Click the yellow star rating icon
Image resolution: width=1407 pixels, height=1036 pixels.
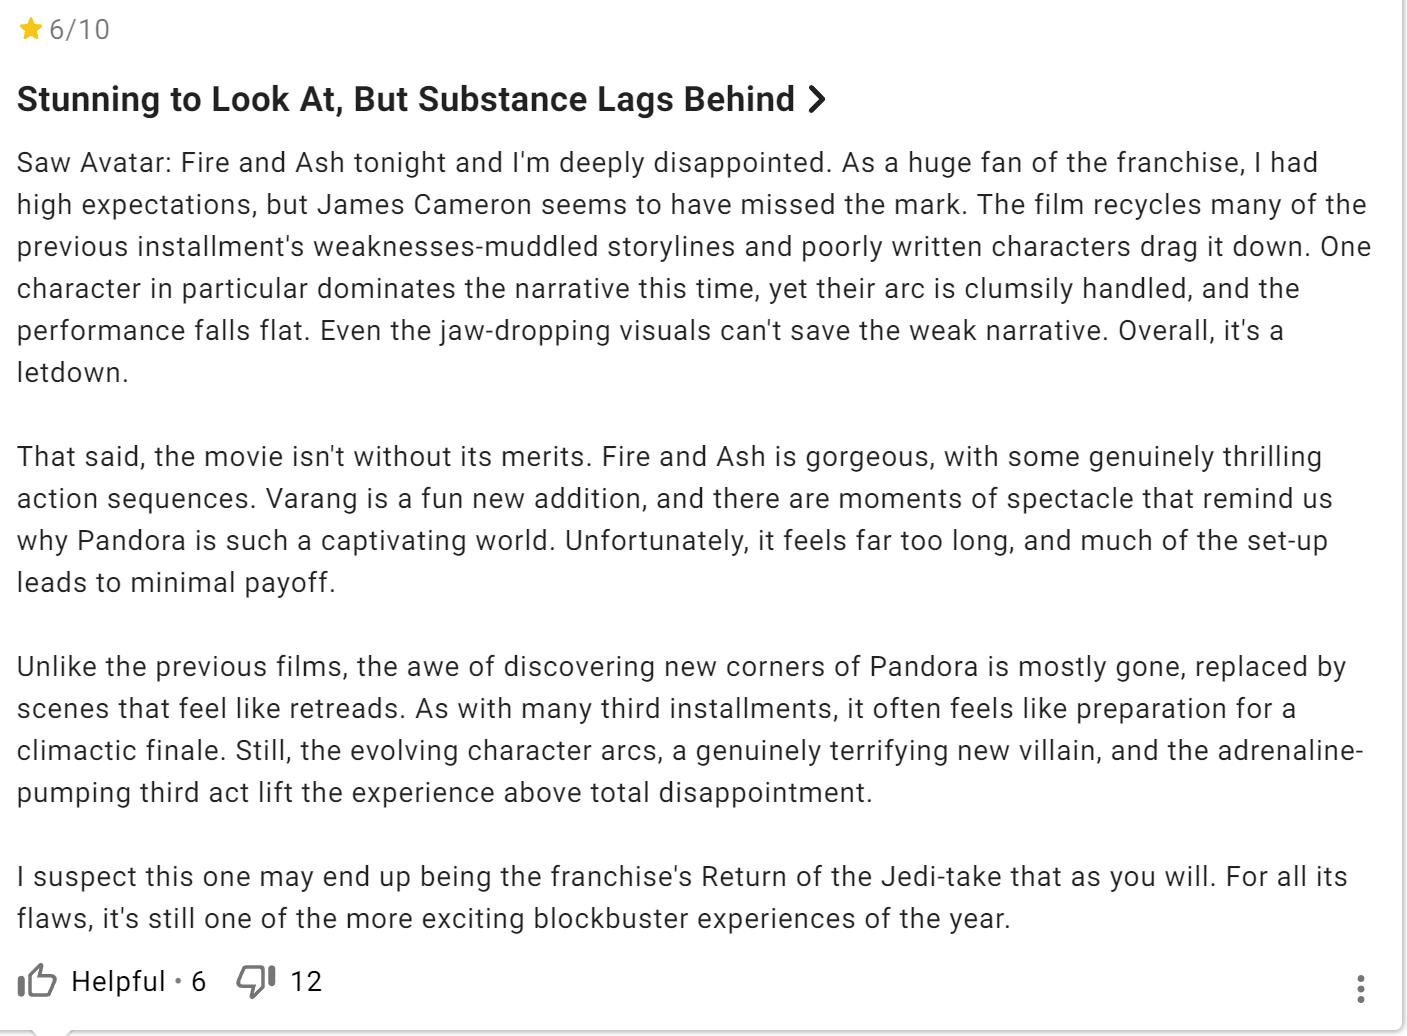[30, 29]
